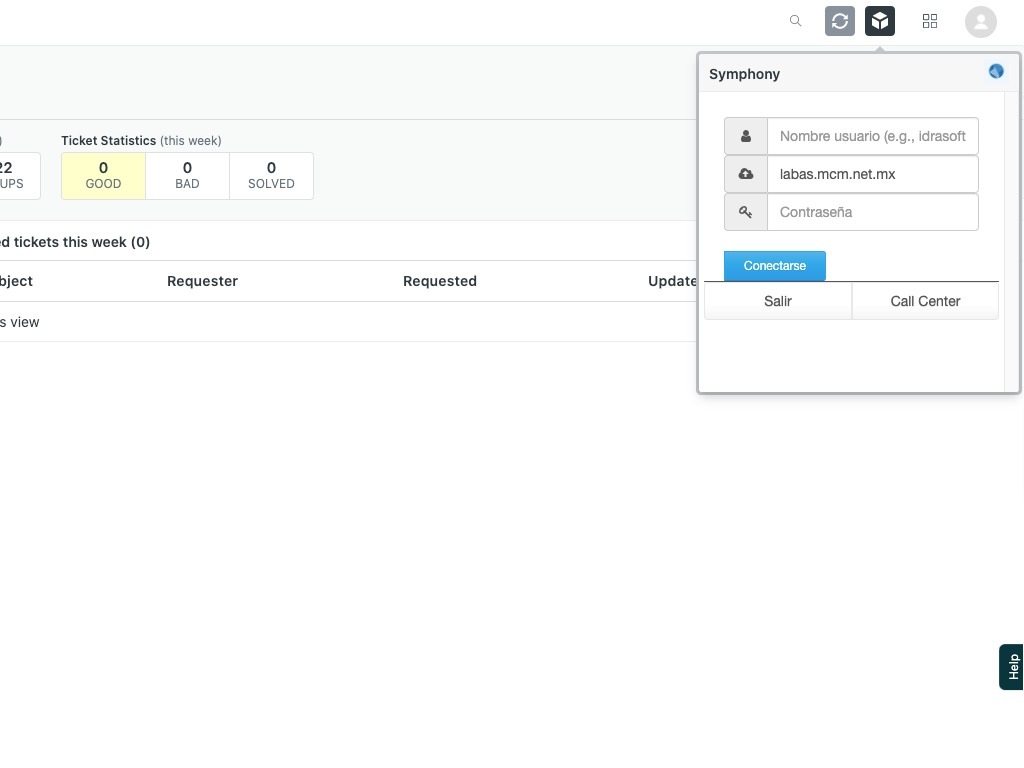
Task: Click the blue globe icon in Symphony header
Action: [x=996, y=71]
